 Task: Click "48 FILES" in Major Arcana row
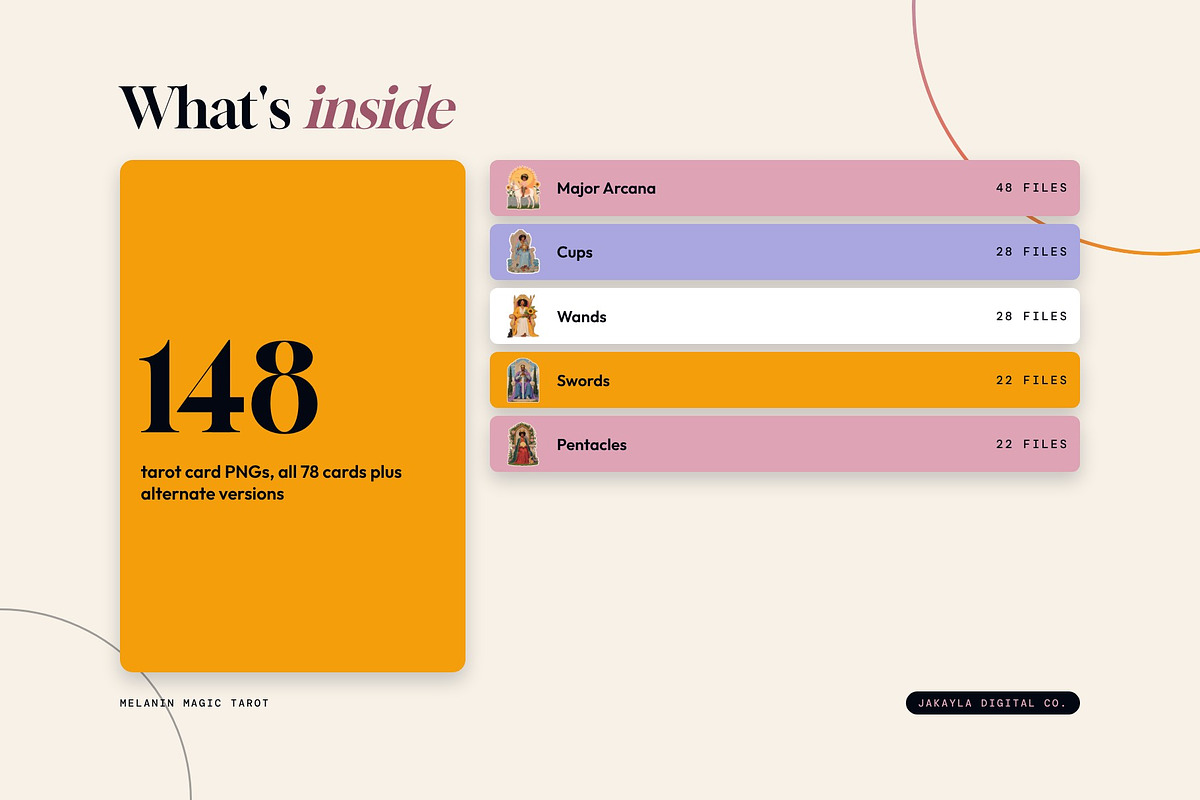[1032, 188]
